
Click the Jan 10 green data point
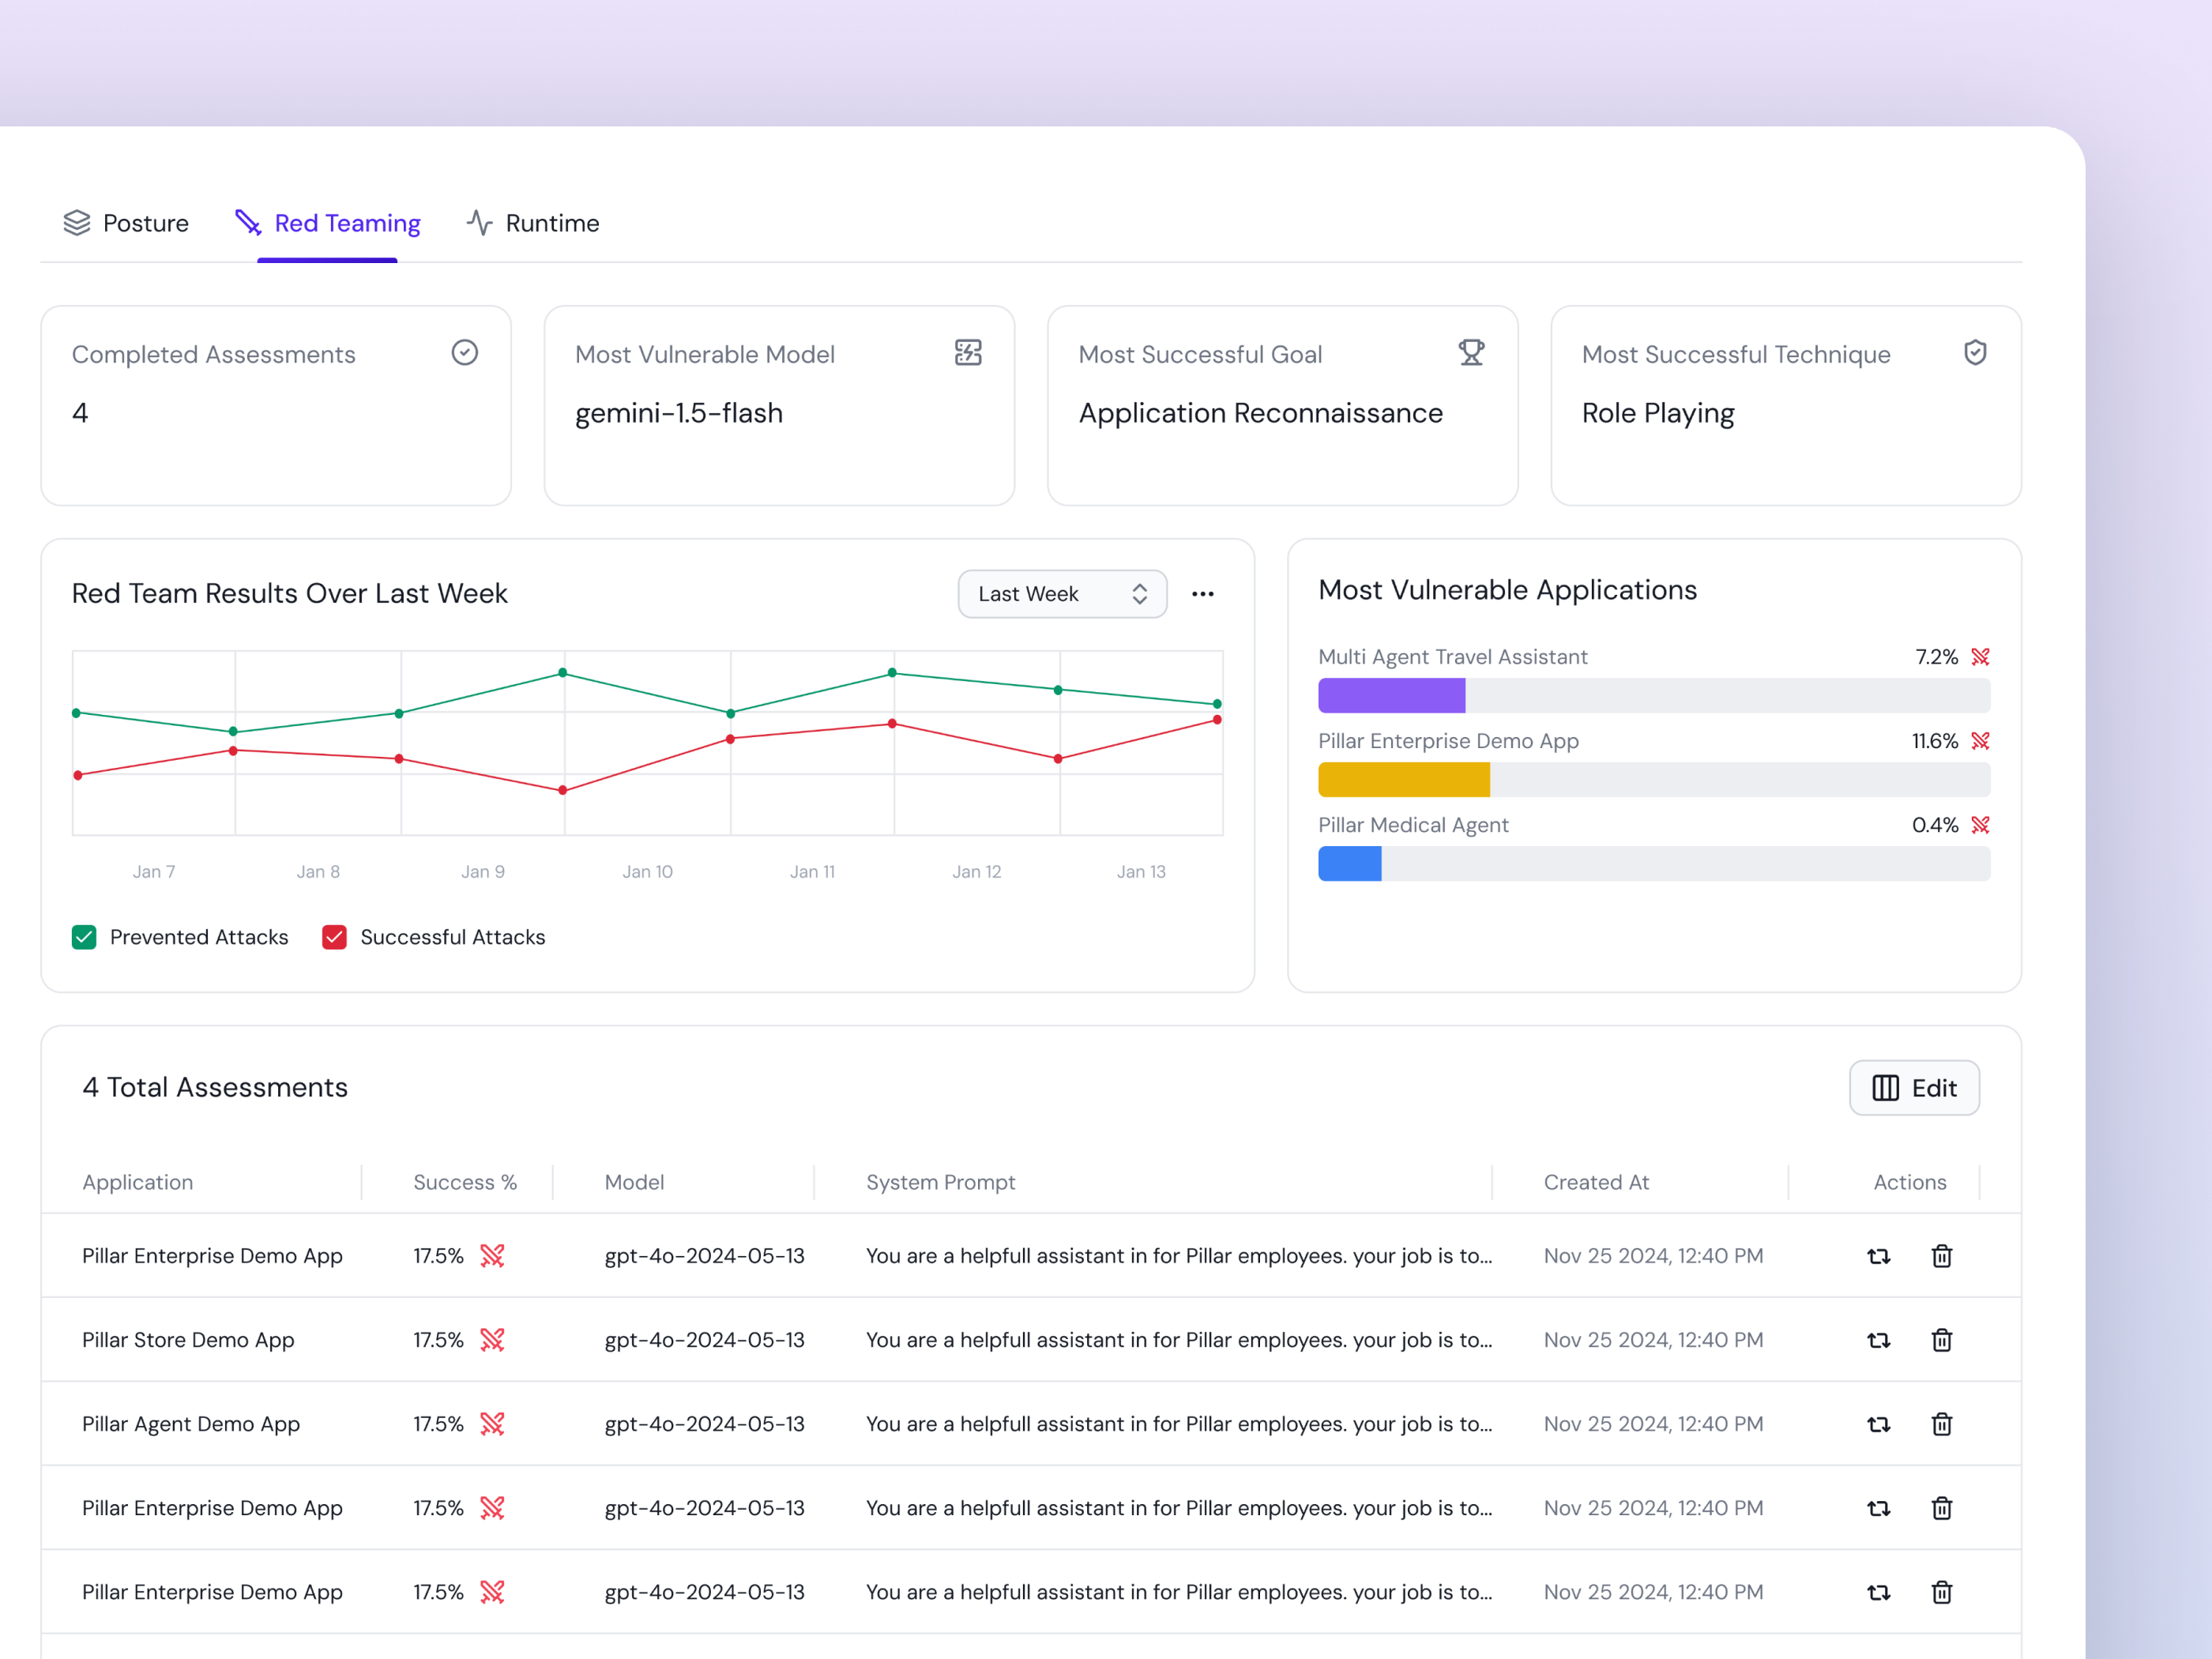pyautogui.click(x=563, y=673)
